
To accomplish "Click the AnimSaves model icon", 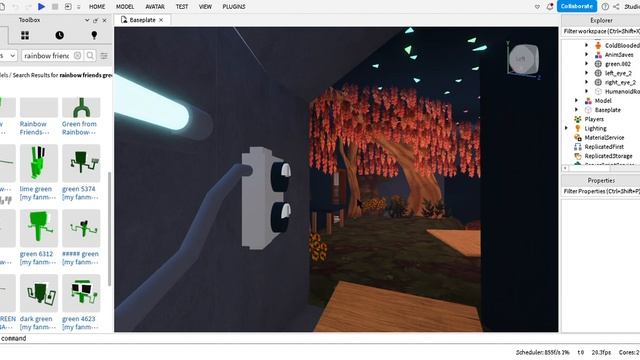I will 598,55.
